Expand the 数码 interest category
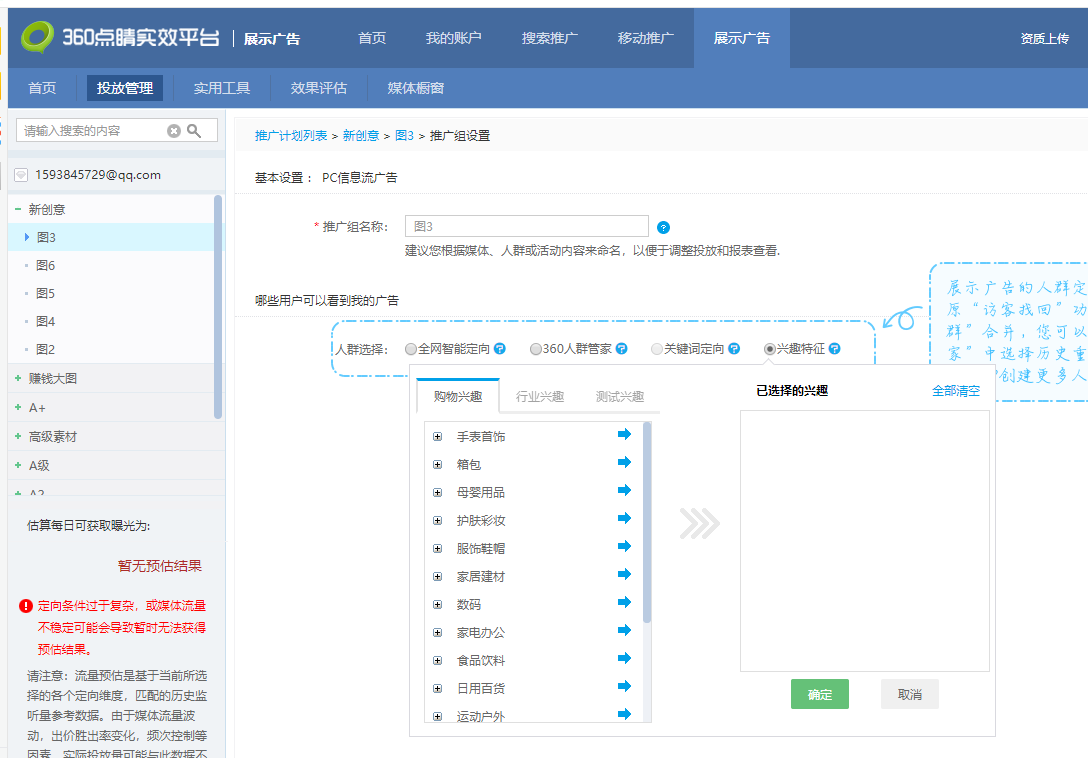This screenshot has height=758, width=1088. 438,605
